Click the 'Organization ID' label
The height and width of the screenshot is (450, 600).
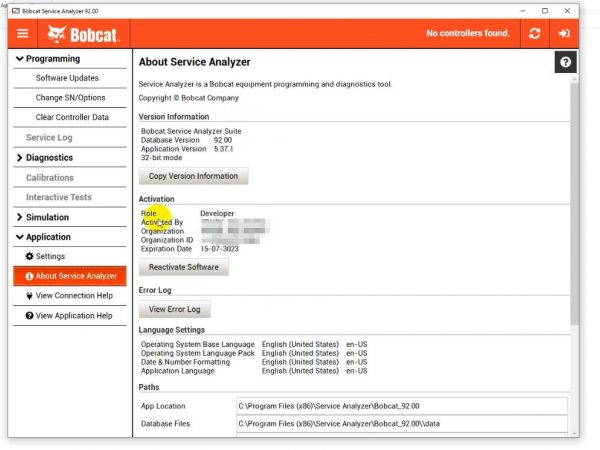pos(167,240)
